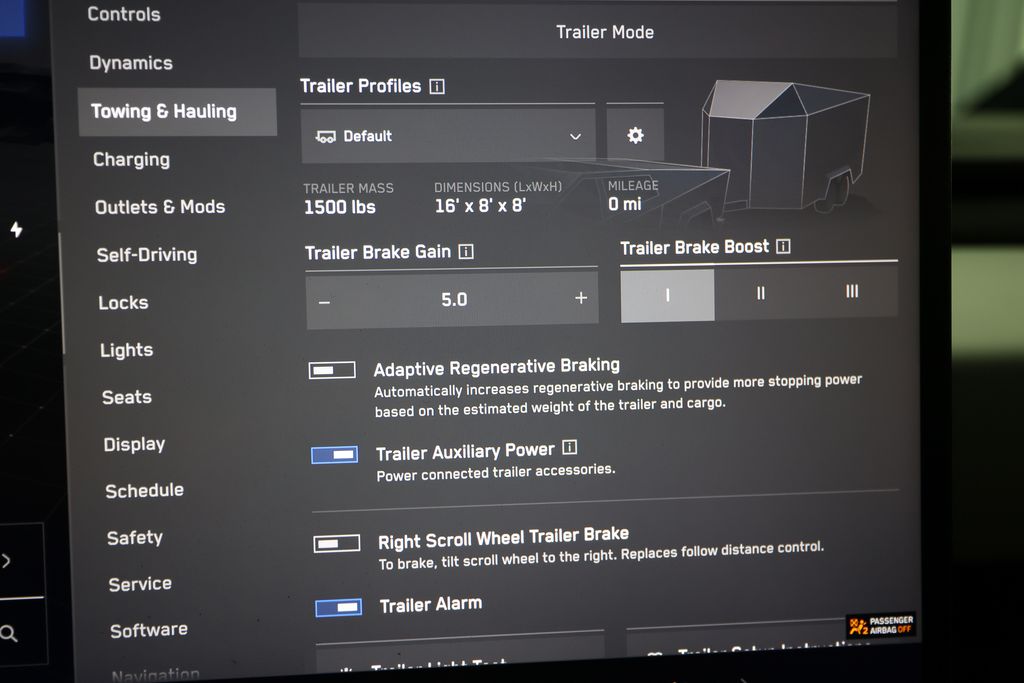
Task: Tap the trailer mass value 1500 lbs
Action: point(340,208)
